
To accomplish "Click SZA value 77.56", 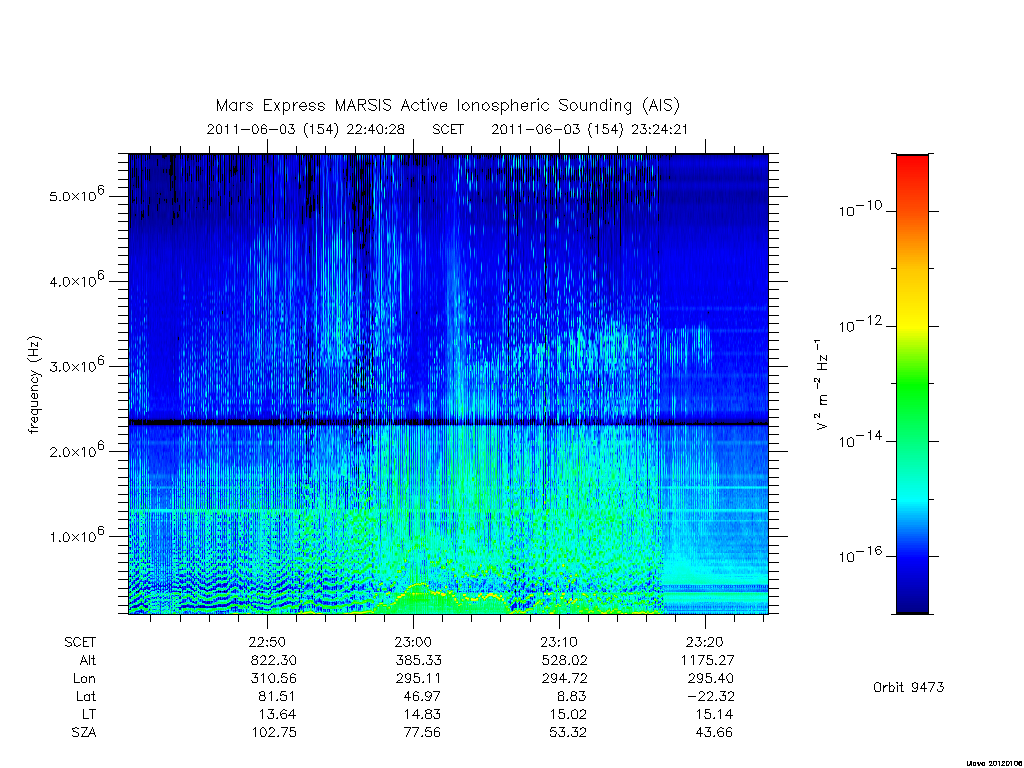I will [423, 733].
